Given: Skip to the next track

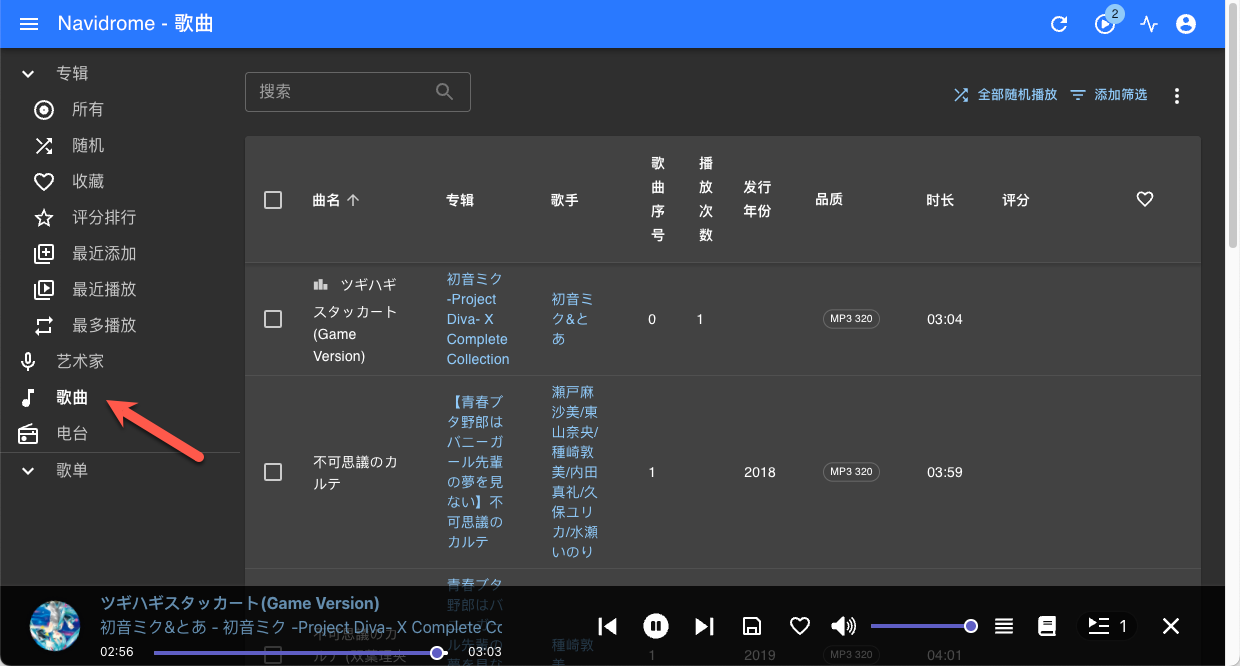Looking at the screenshot, I should [705, 626].
